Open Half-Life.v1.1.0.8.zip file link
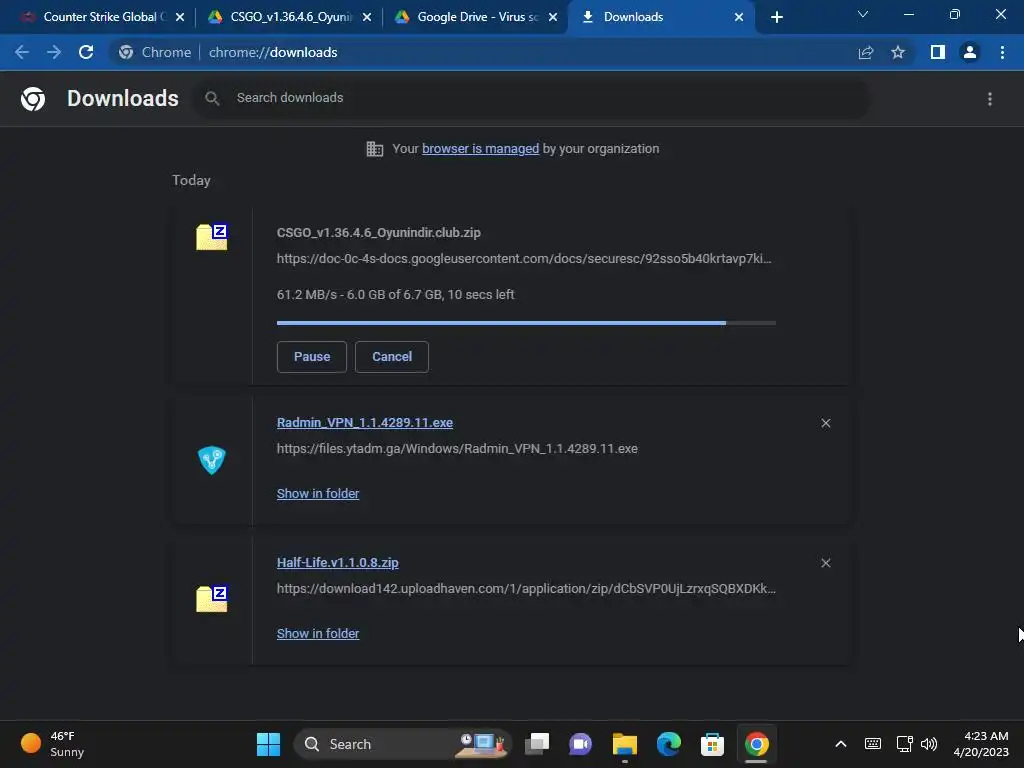Screen dimensions: 1024x768 pyautogui.click(x=338, y=562)
